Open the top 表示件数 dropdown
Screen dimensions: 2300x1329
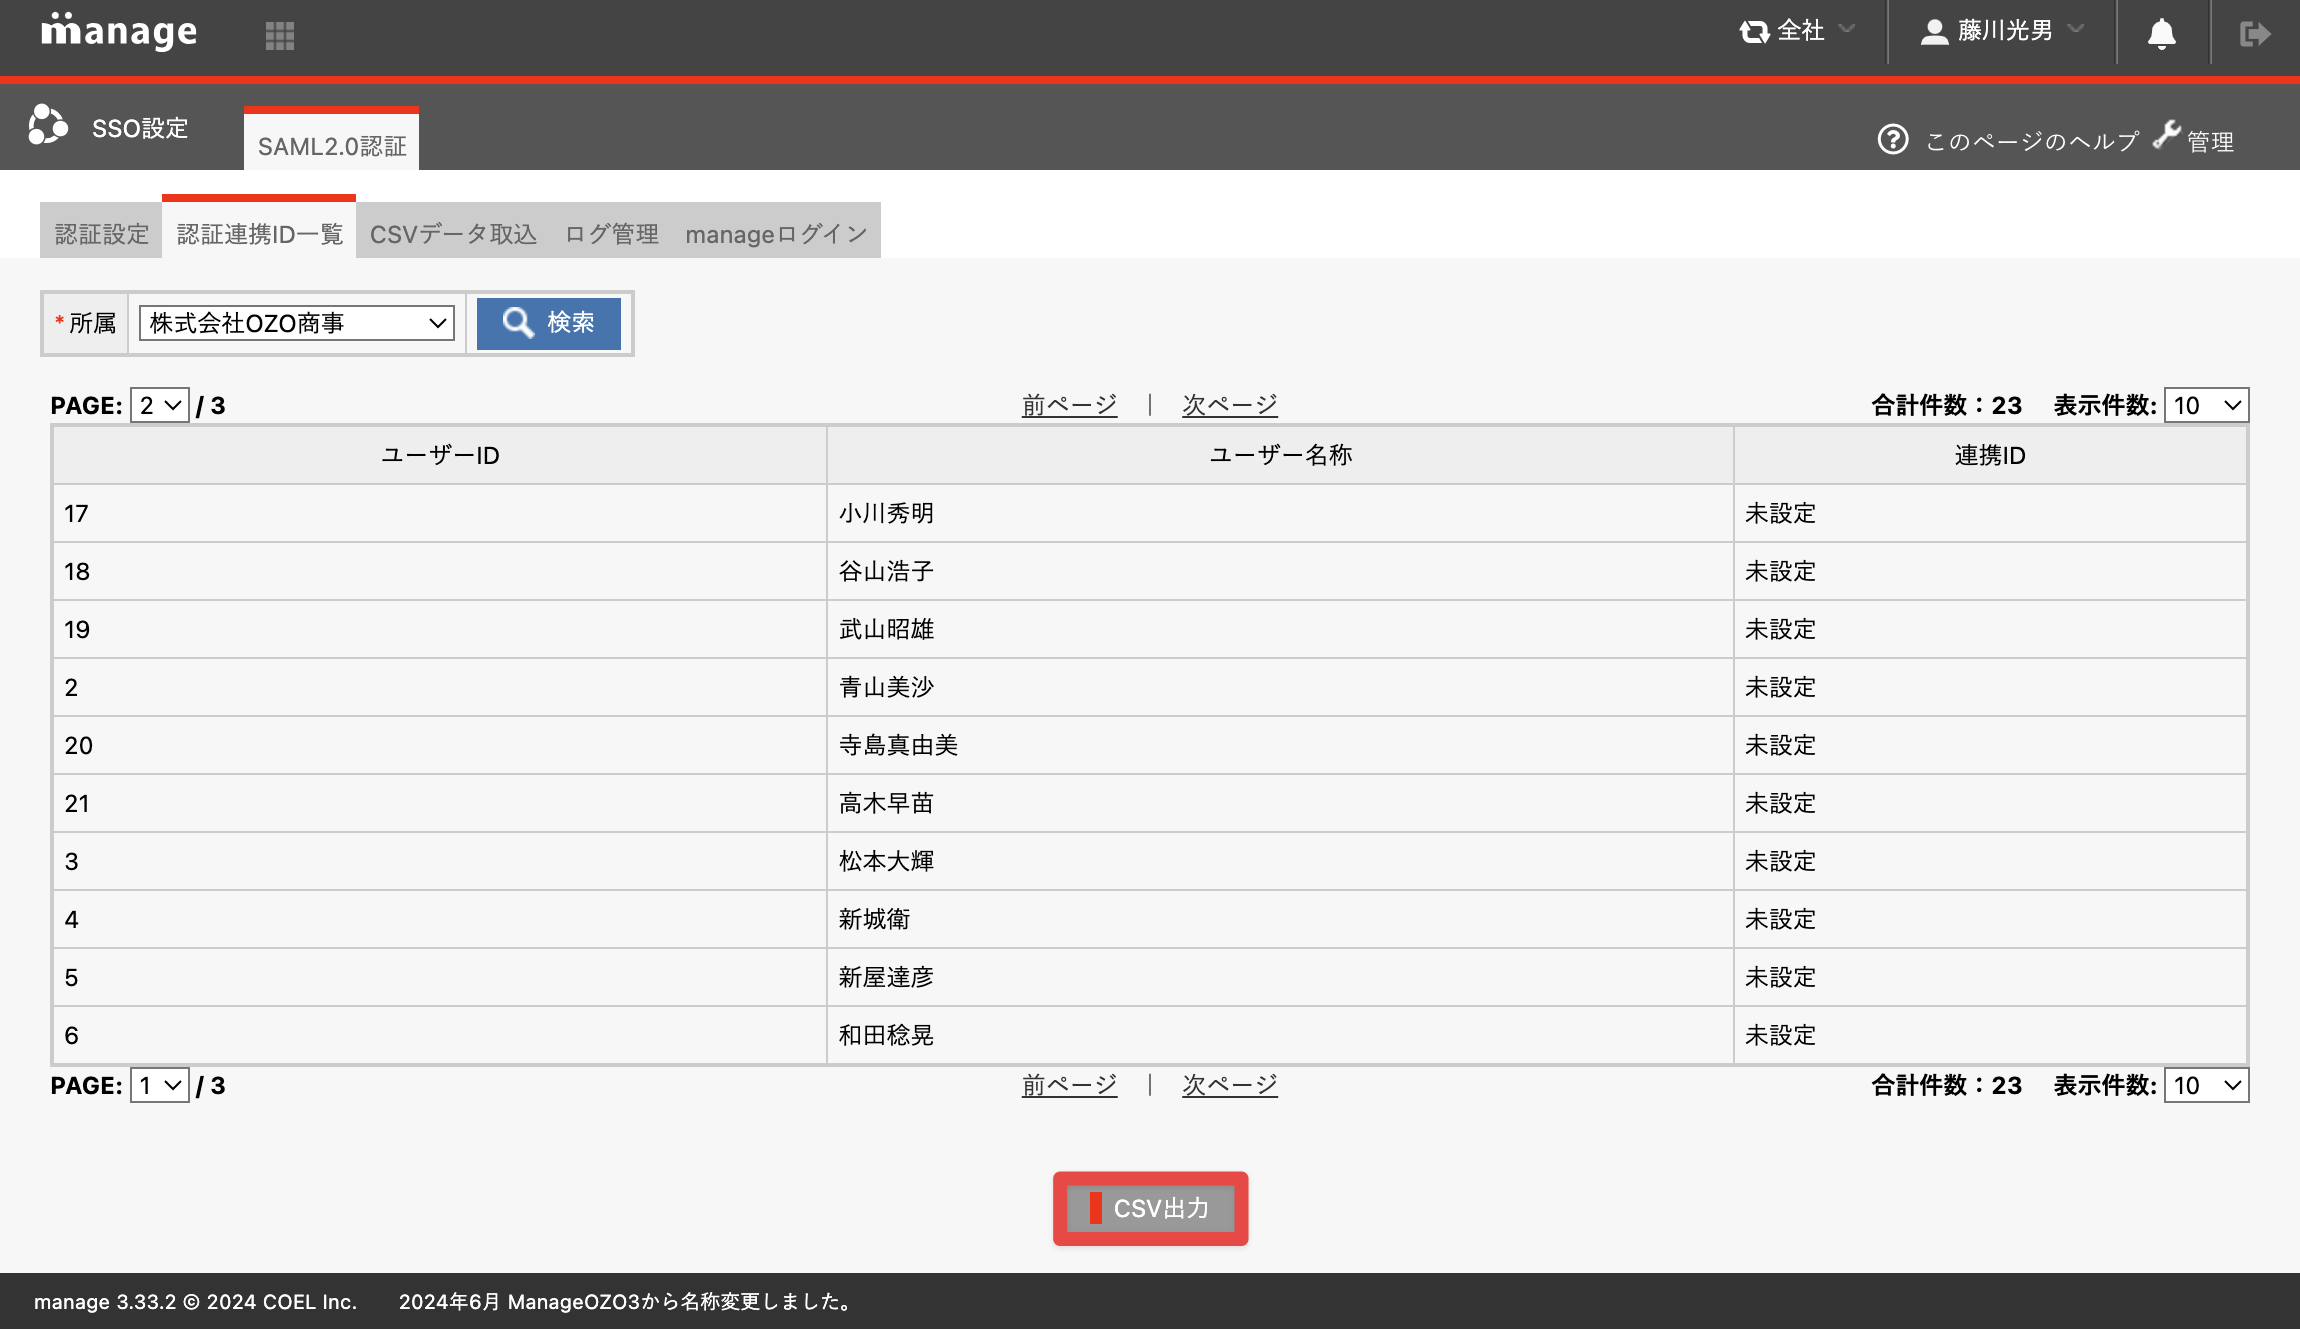click(x=2206, y=405)
